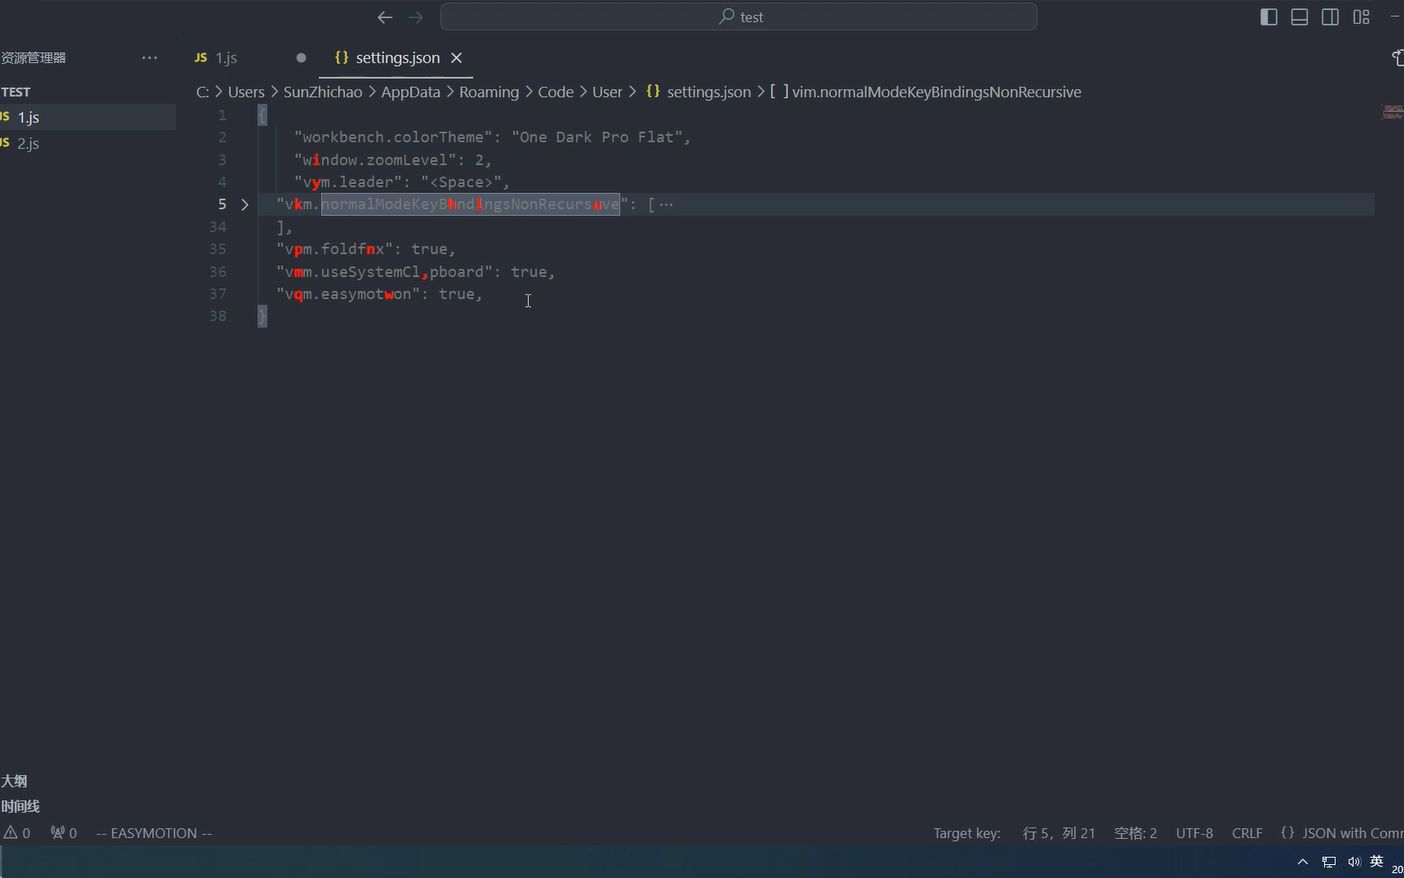Click the 'Users' breadcrumb segment
This screenshot has height=878, width=1404.
[x=246, y=92]
